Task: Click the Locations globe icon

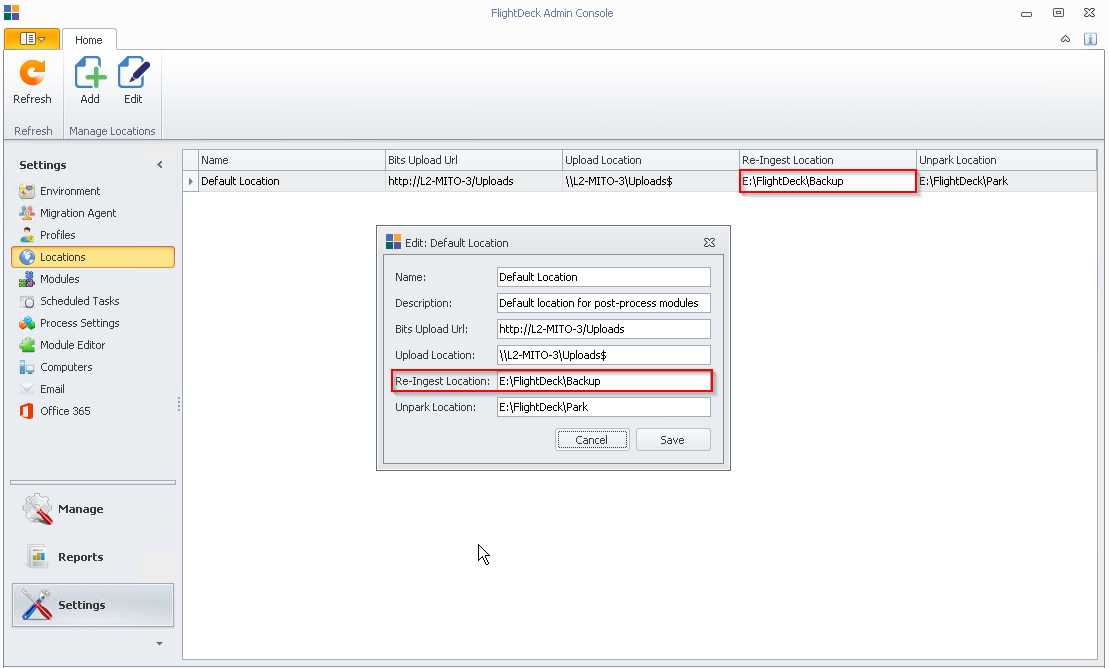Action: coord(27,257)
